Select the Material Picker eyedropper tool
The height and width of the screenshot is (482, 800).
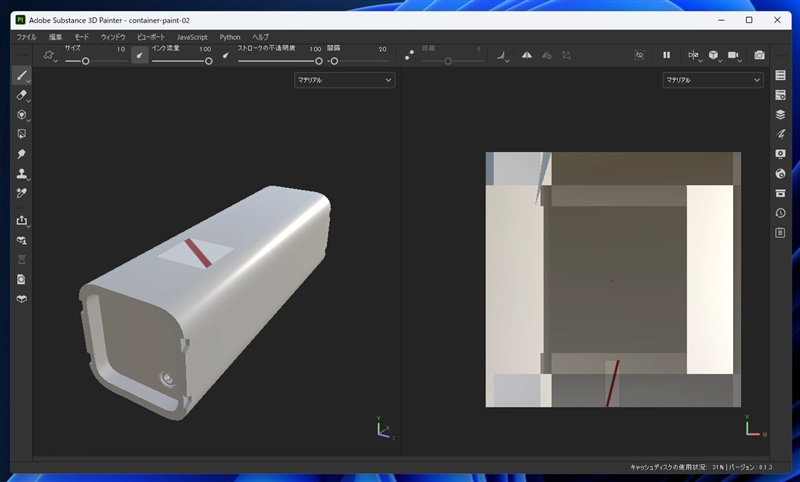[21, 193]
